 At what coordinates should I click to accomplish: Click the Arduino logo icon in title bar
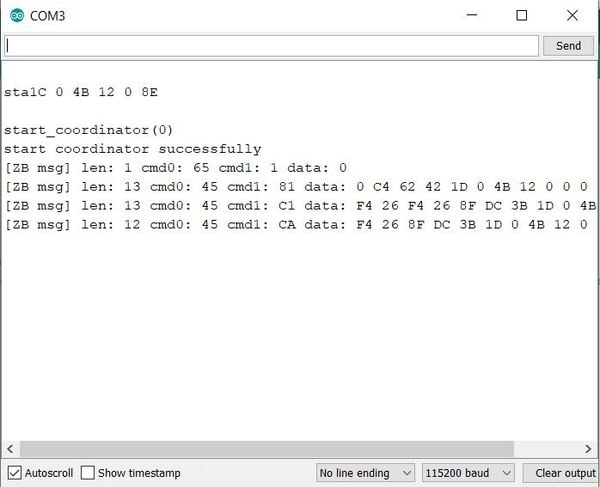(17, 16)
